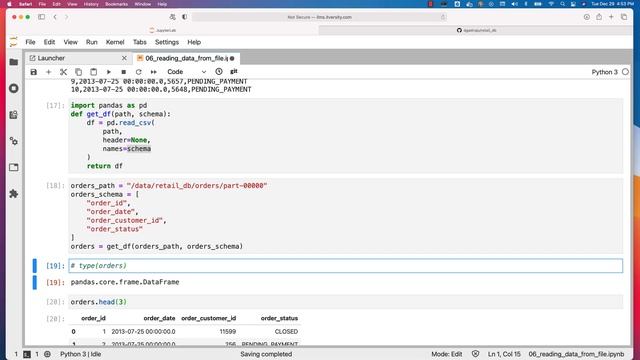640x360 pixels.
Task: Click the terminal count icon in status bar
Action: point(27,354)
